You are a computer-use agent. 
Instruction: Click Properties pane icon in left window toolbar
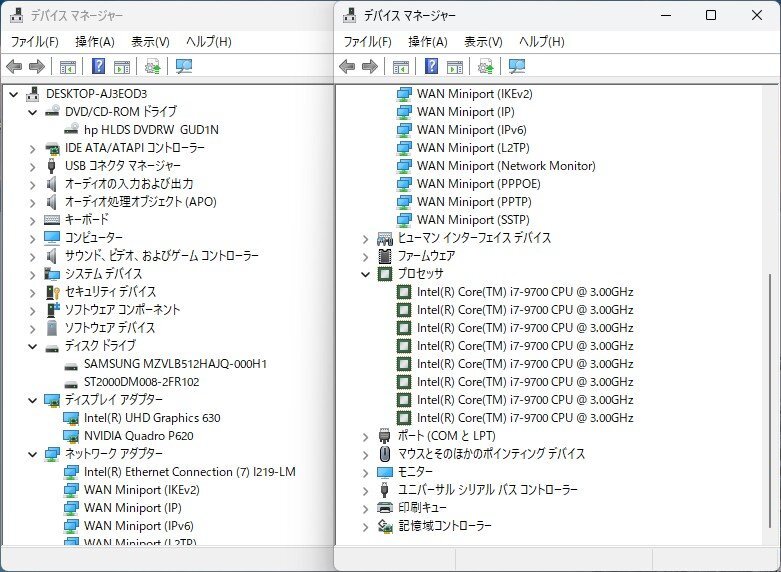tap(122, 66)
